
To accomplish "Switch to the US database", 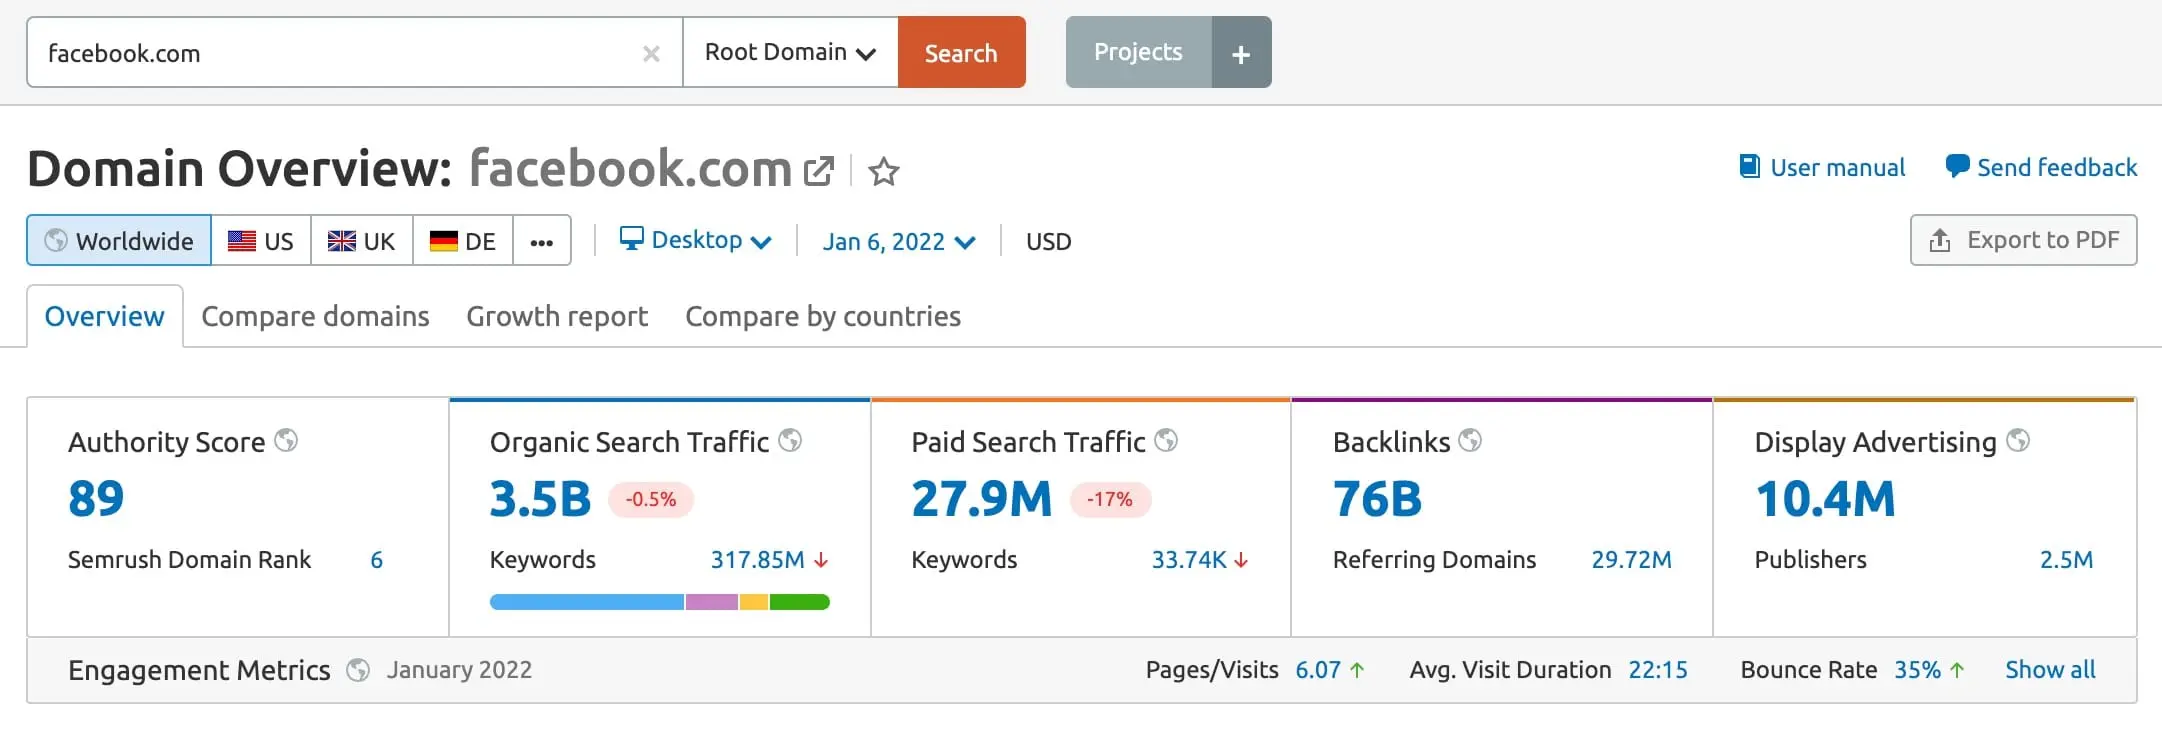I will [261, 241].
